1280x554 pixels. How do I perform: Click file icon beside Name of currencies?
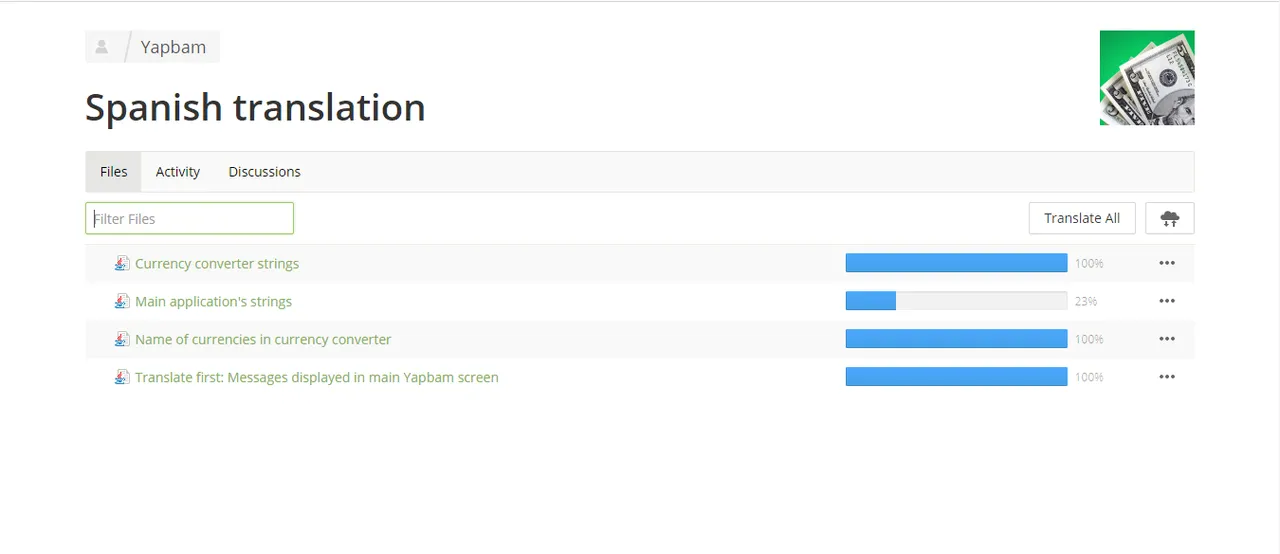point(122,339)
